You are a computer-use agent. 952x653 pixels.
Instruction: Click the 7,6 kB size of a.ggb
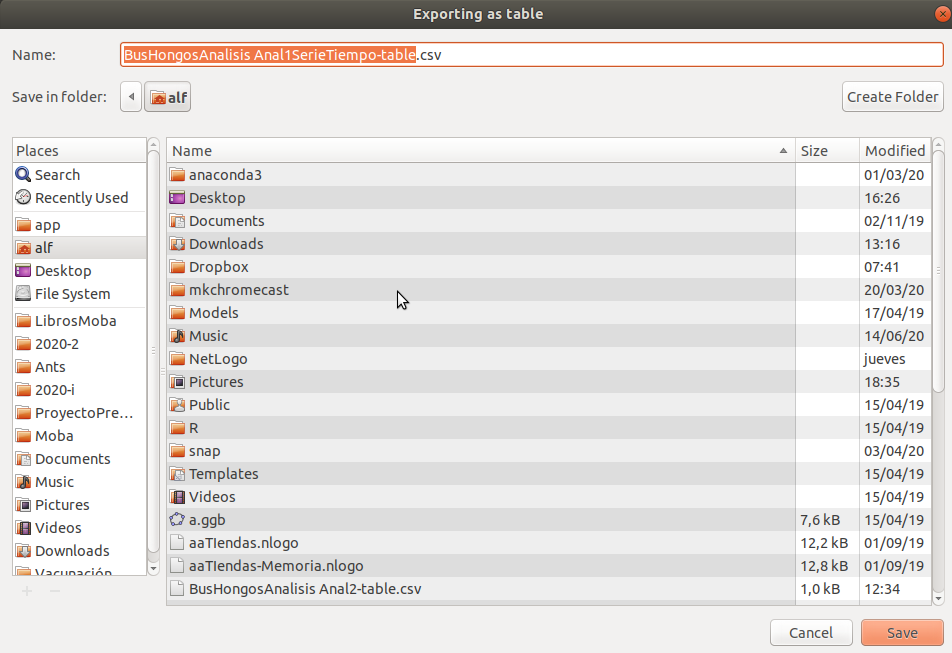(820, 520)
